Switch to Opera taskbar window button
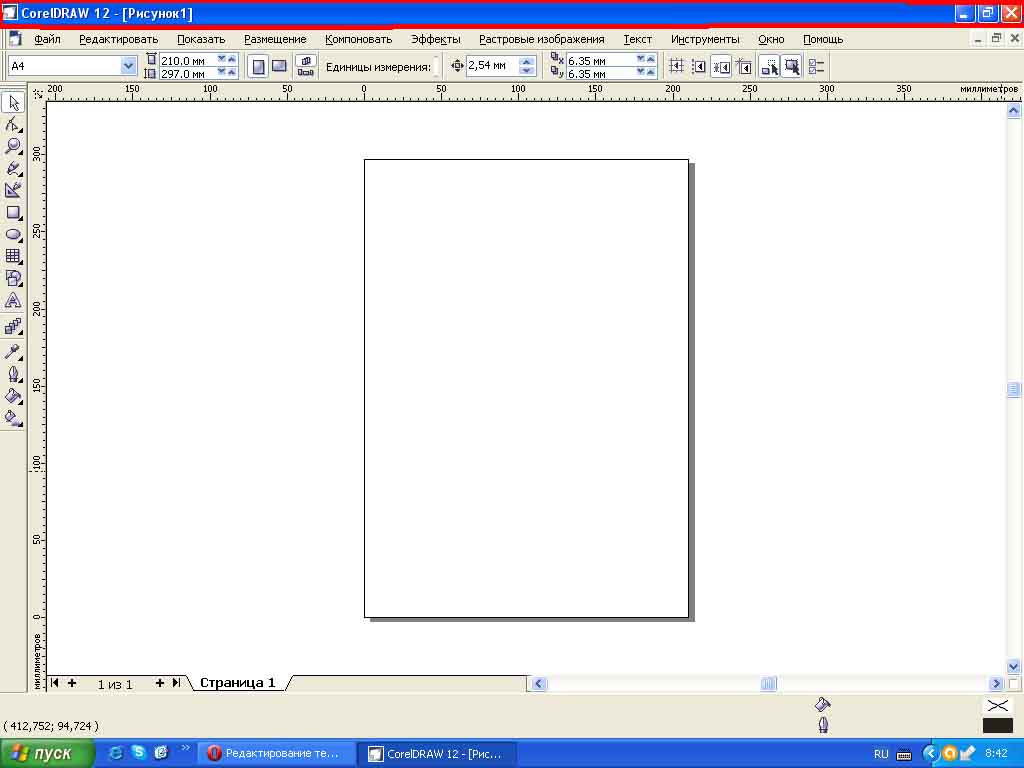This screenshot has width=1024, height=768. click(275, 753)
